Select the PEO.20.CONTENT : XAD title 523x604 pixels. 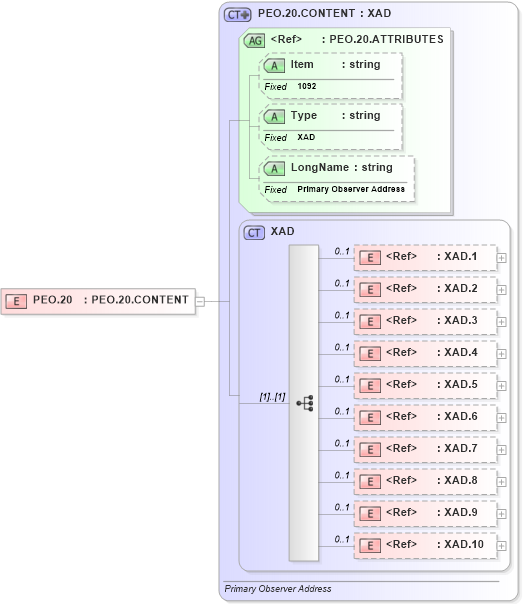pyautogui.click(x=324, y=13)
